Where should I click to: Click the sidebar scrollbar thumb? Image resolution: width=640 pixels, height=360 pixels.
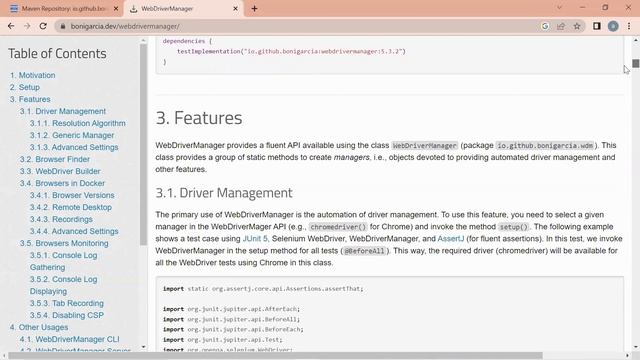[143, 145]
